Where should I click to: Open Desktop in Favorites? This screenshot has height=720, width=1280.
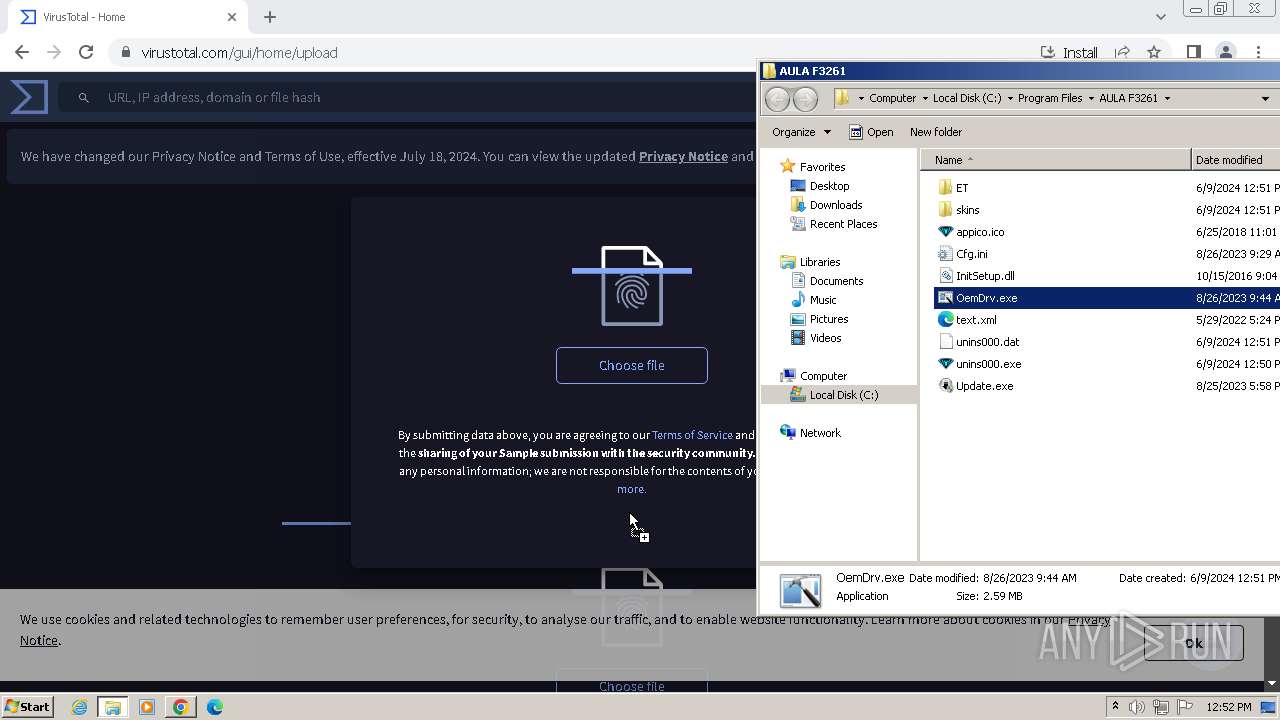pyautogui.click(x=820, y=186)
